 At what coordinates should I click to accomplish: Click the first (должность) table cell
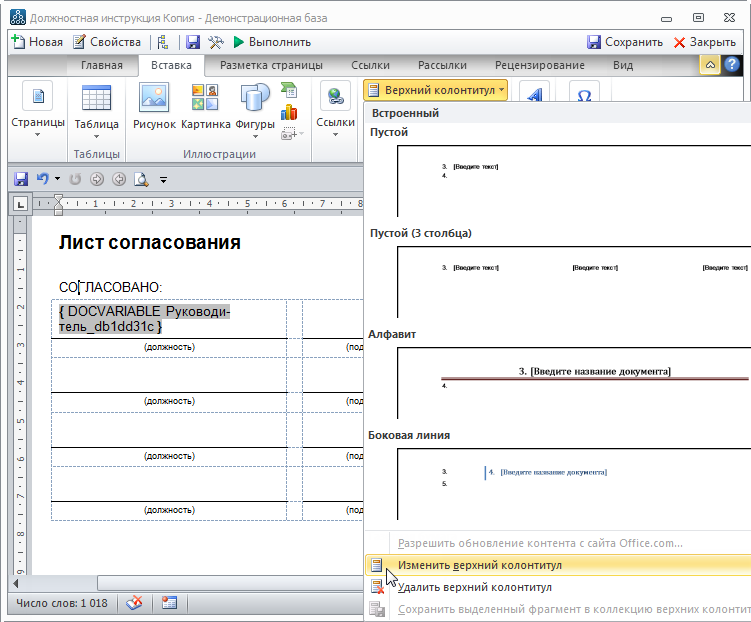point(169,347)
